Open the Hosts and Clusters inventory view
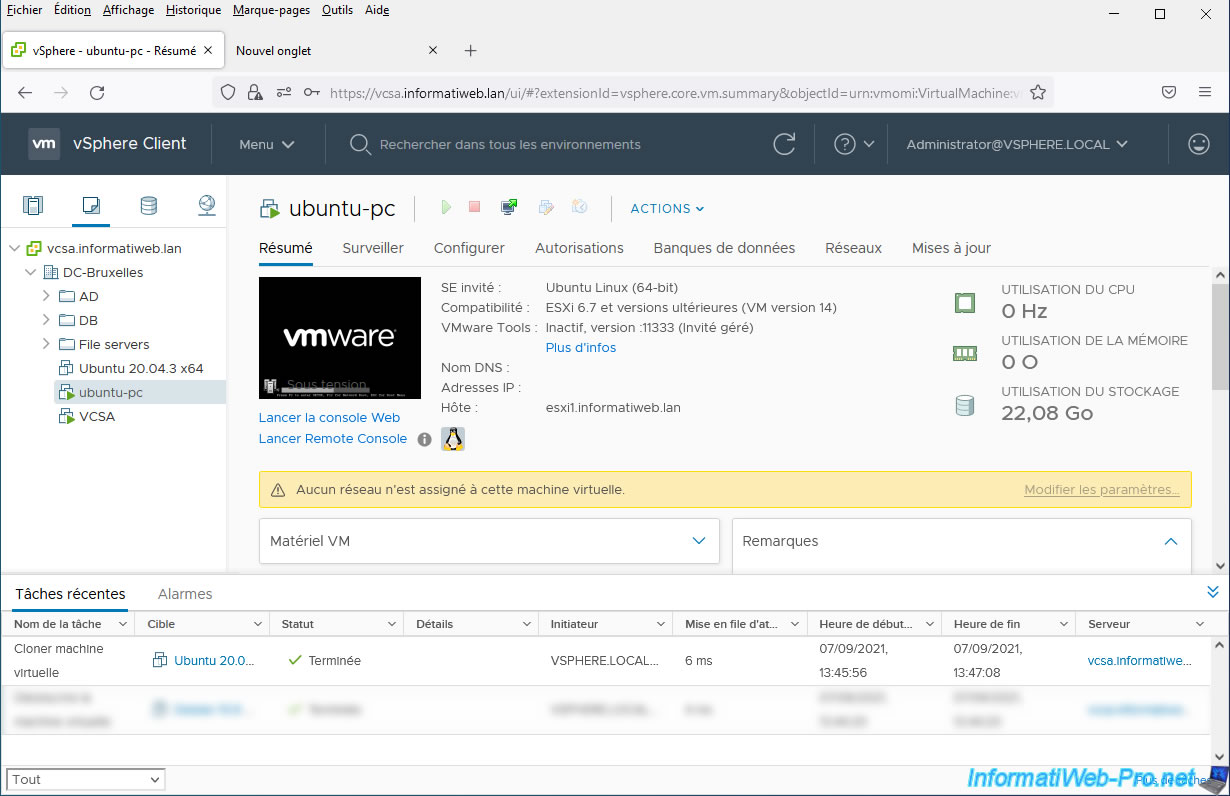 [33, 206]
